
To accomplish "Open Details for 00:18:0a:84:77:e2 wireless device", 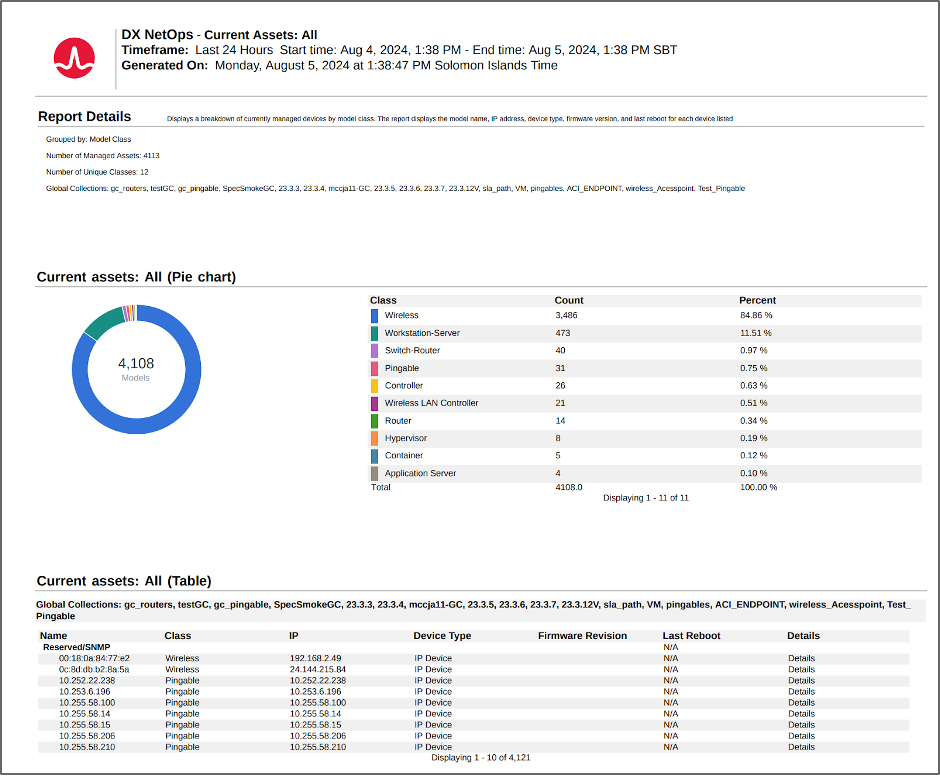I will [x=801, y=658].
